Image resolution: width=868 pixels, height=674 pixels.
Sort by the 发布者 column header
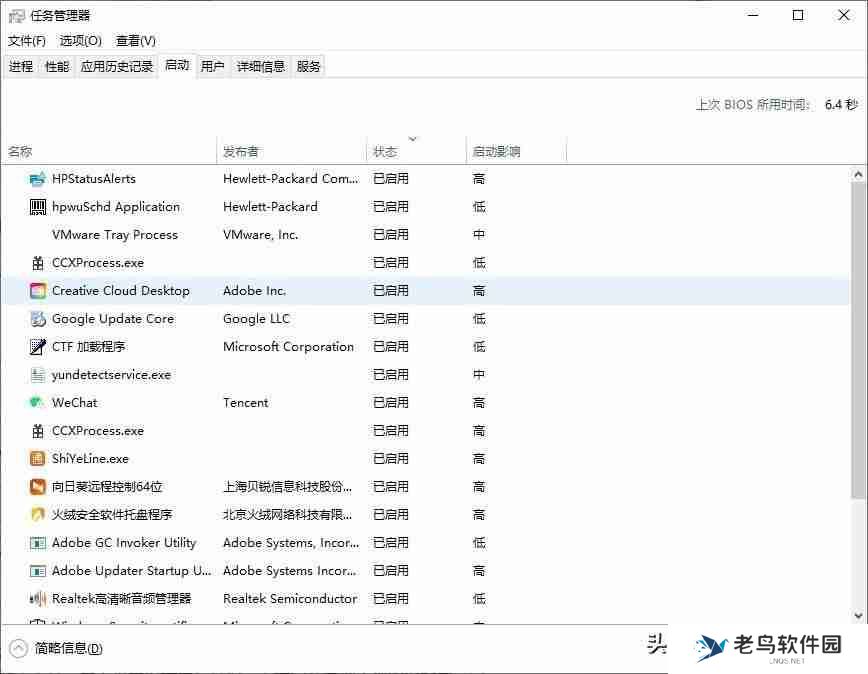[291, 151]
